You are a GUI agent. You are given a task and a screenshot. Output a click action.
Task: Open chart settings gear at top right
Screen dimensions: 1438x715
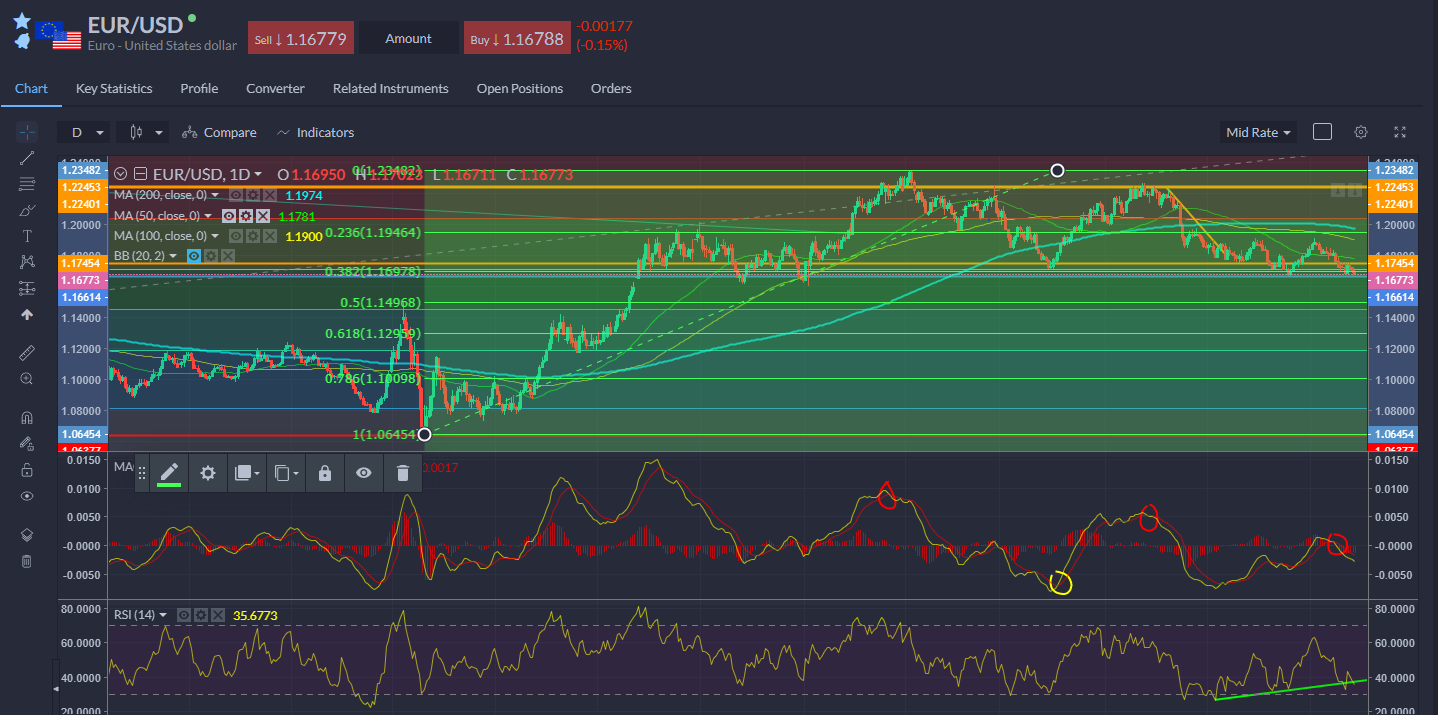point(1360,132)
